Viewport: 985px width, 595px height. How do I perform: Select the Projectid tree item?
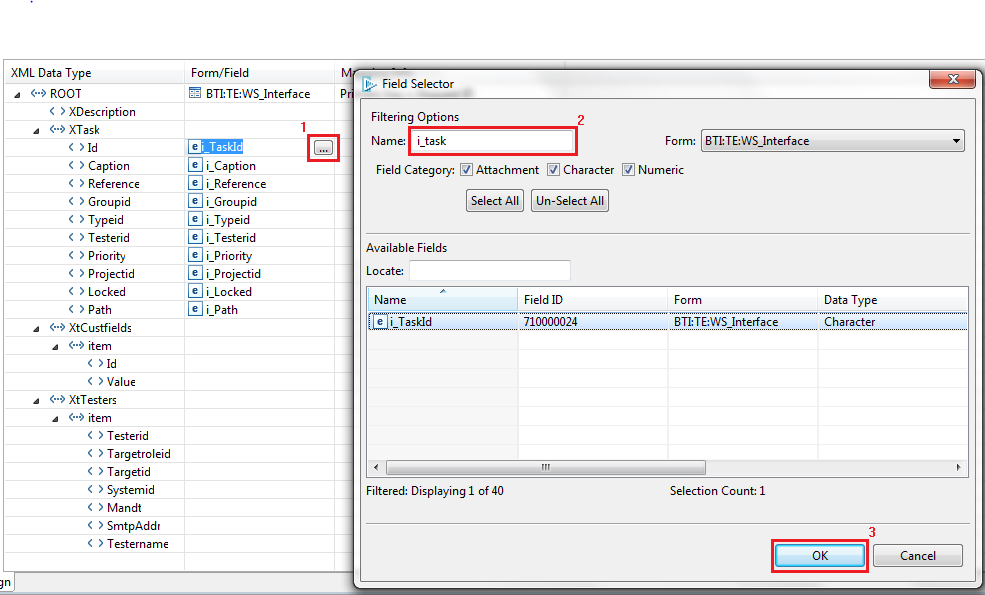111,274
